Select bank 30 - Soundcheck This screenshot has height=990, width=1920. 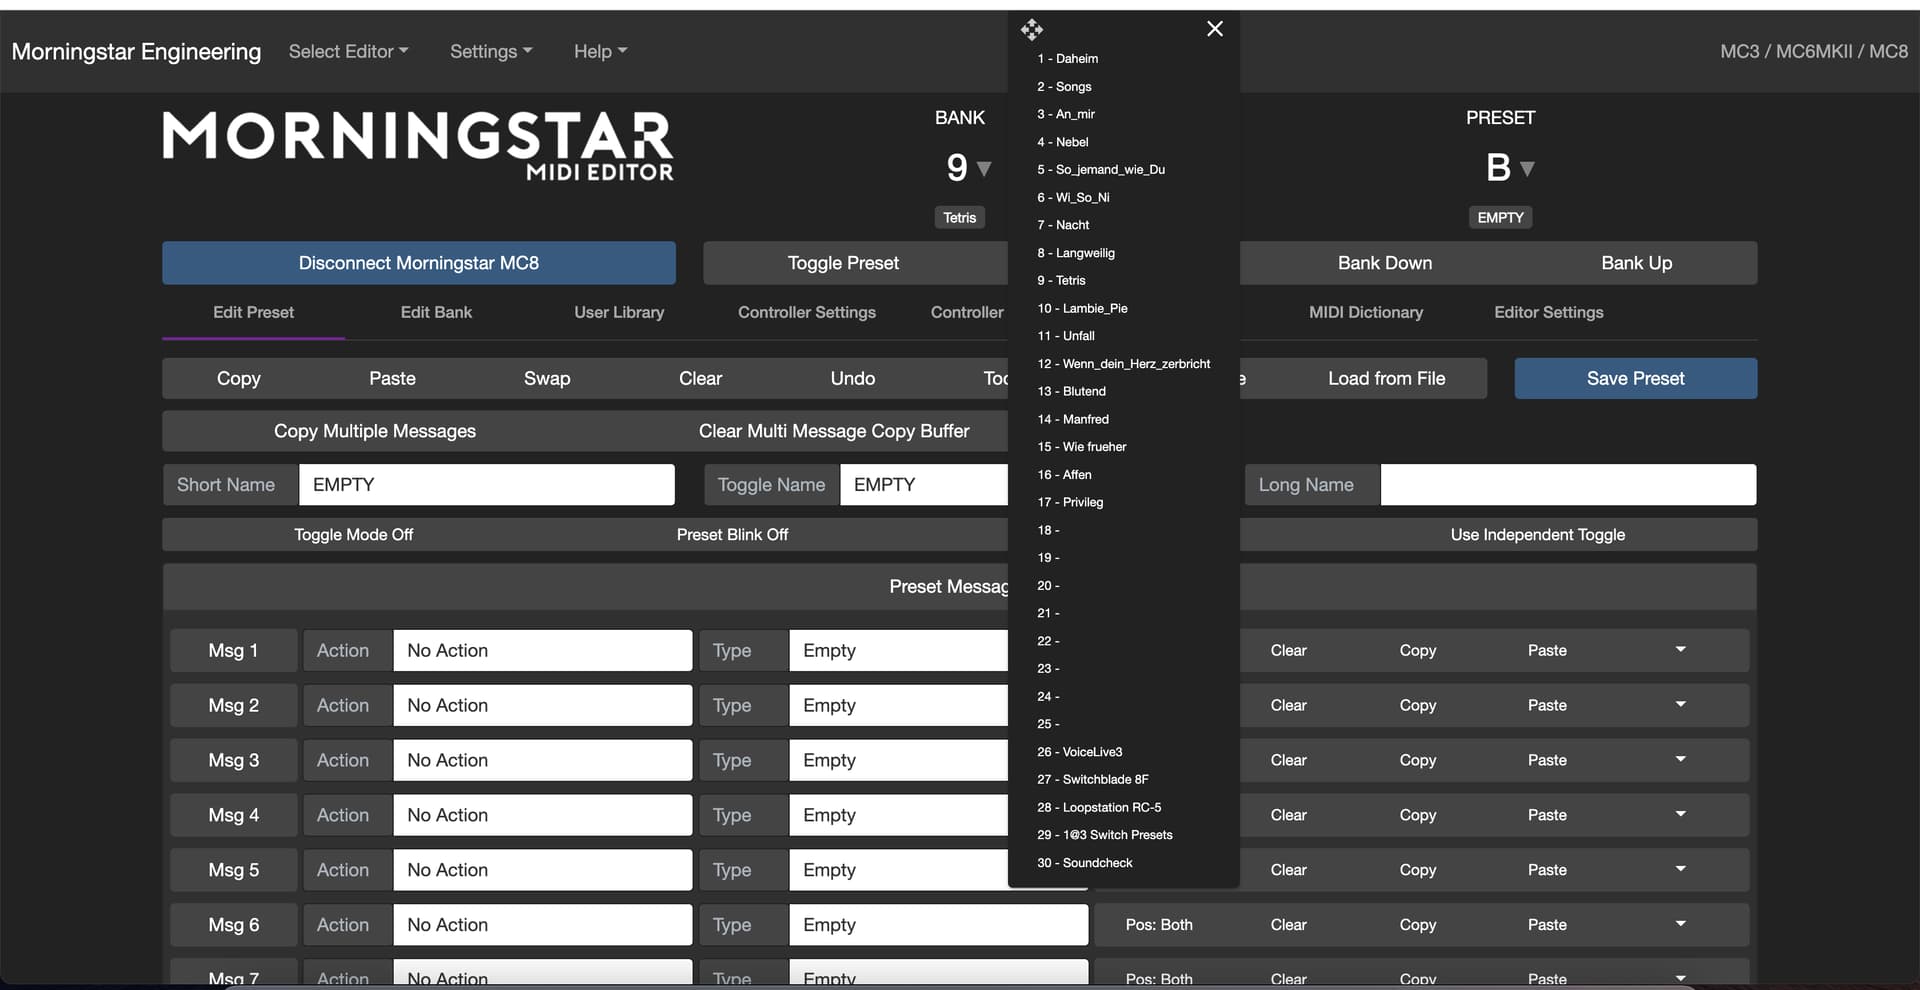(x=1085, y=863)
